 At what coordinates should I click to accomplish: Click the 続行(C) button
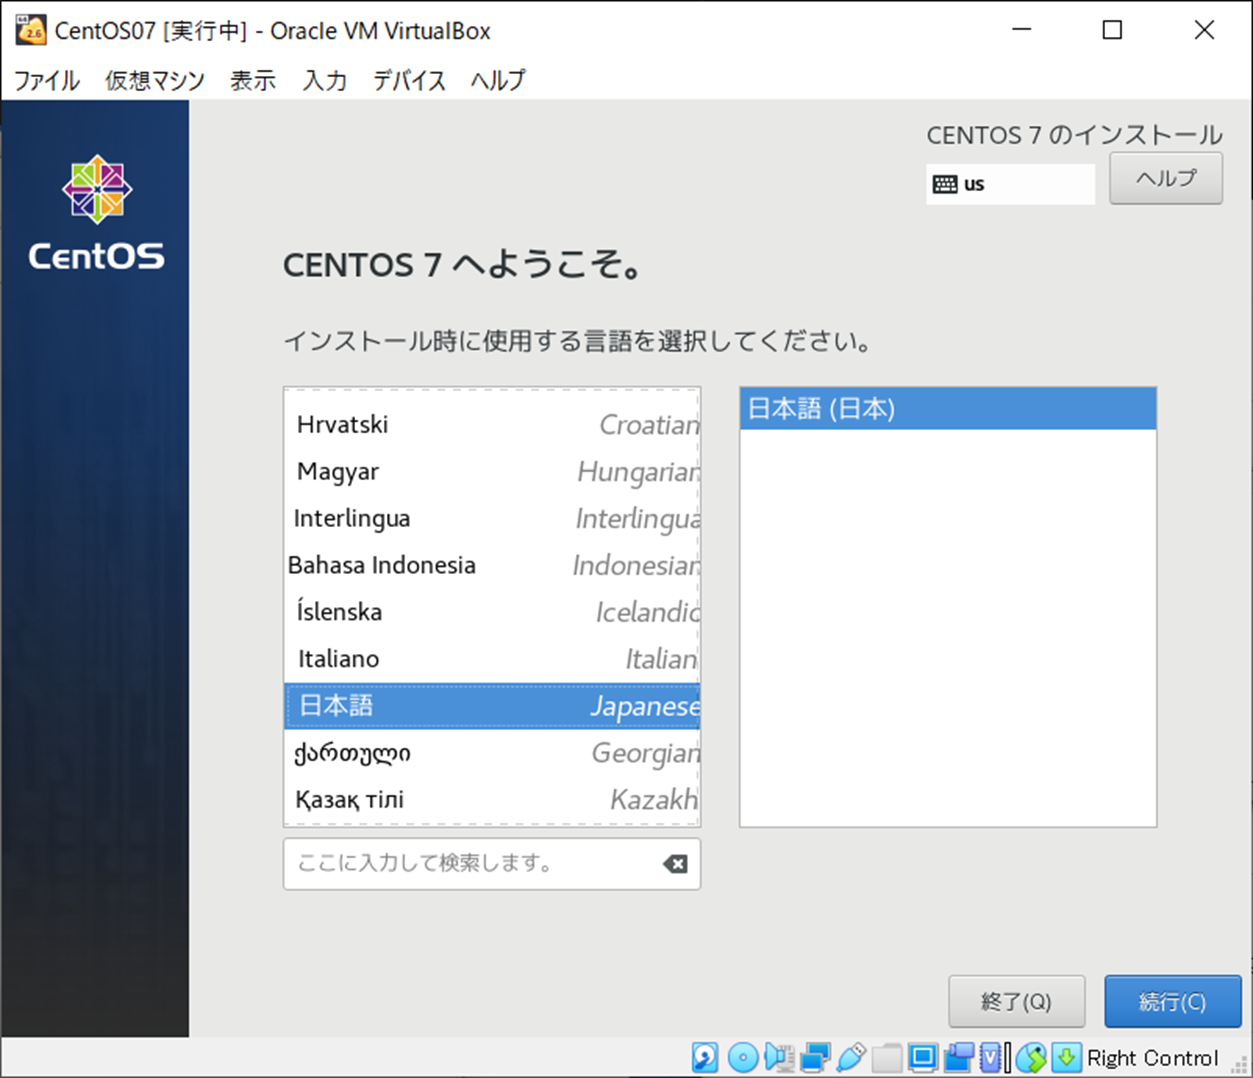coord(1172,1001)
